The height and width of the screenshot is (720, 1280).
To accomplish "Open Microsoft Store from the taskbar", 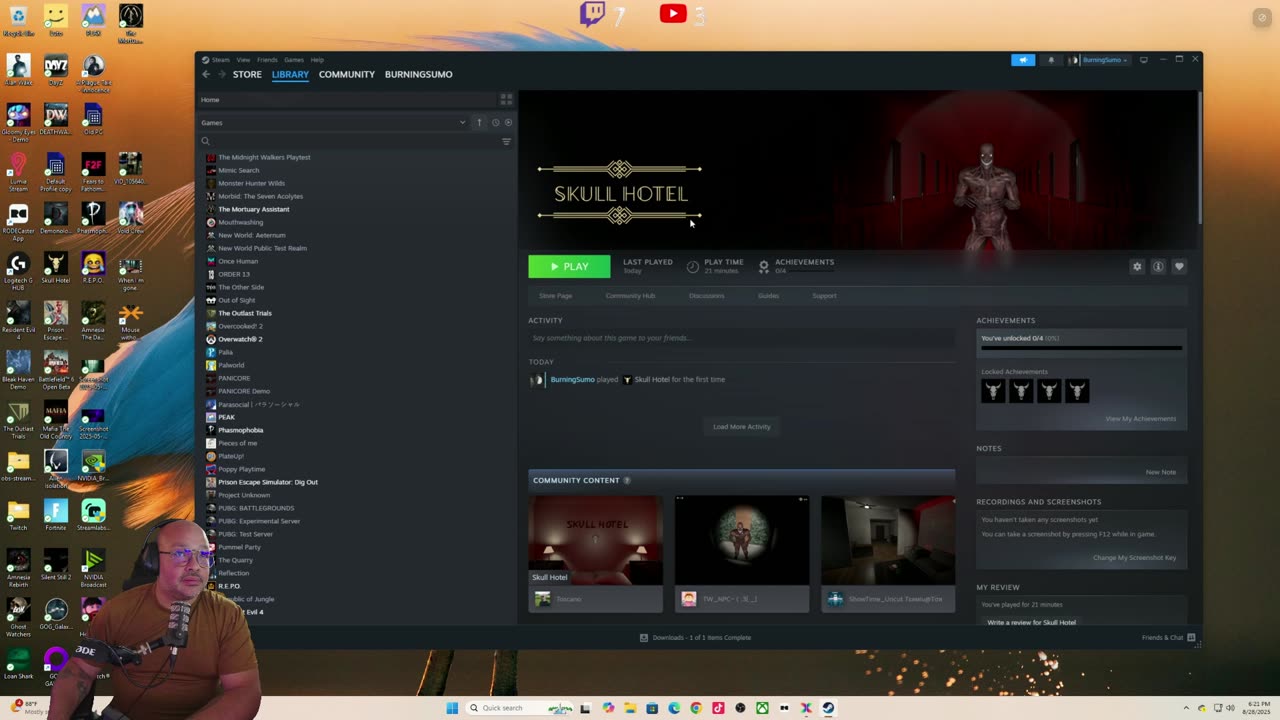I will [652, 708].
